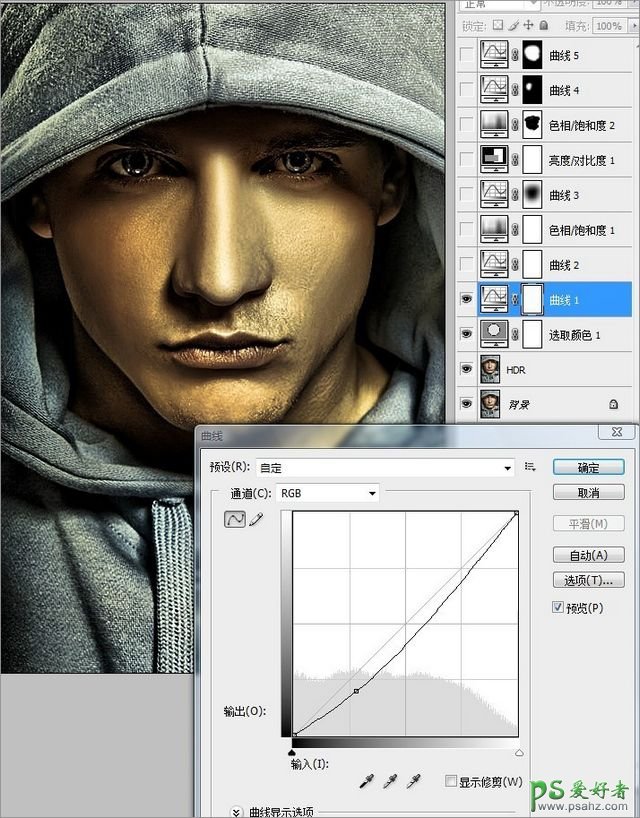Select the pencil draw-curve tool
640x818 pixels.
tap(254, 520)
